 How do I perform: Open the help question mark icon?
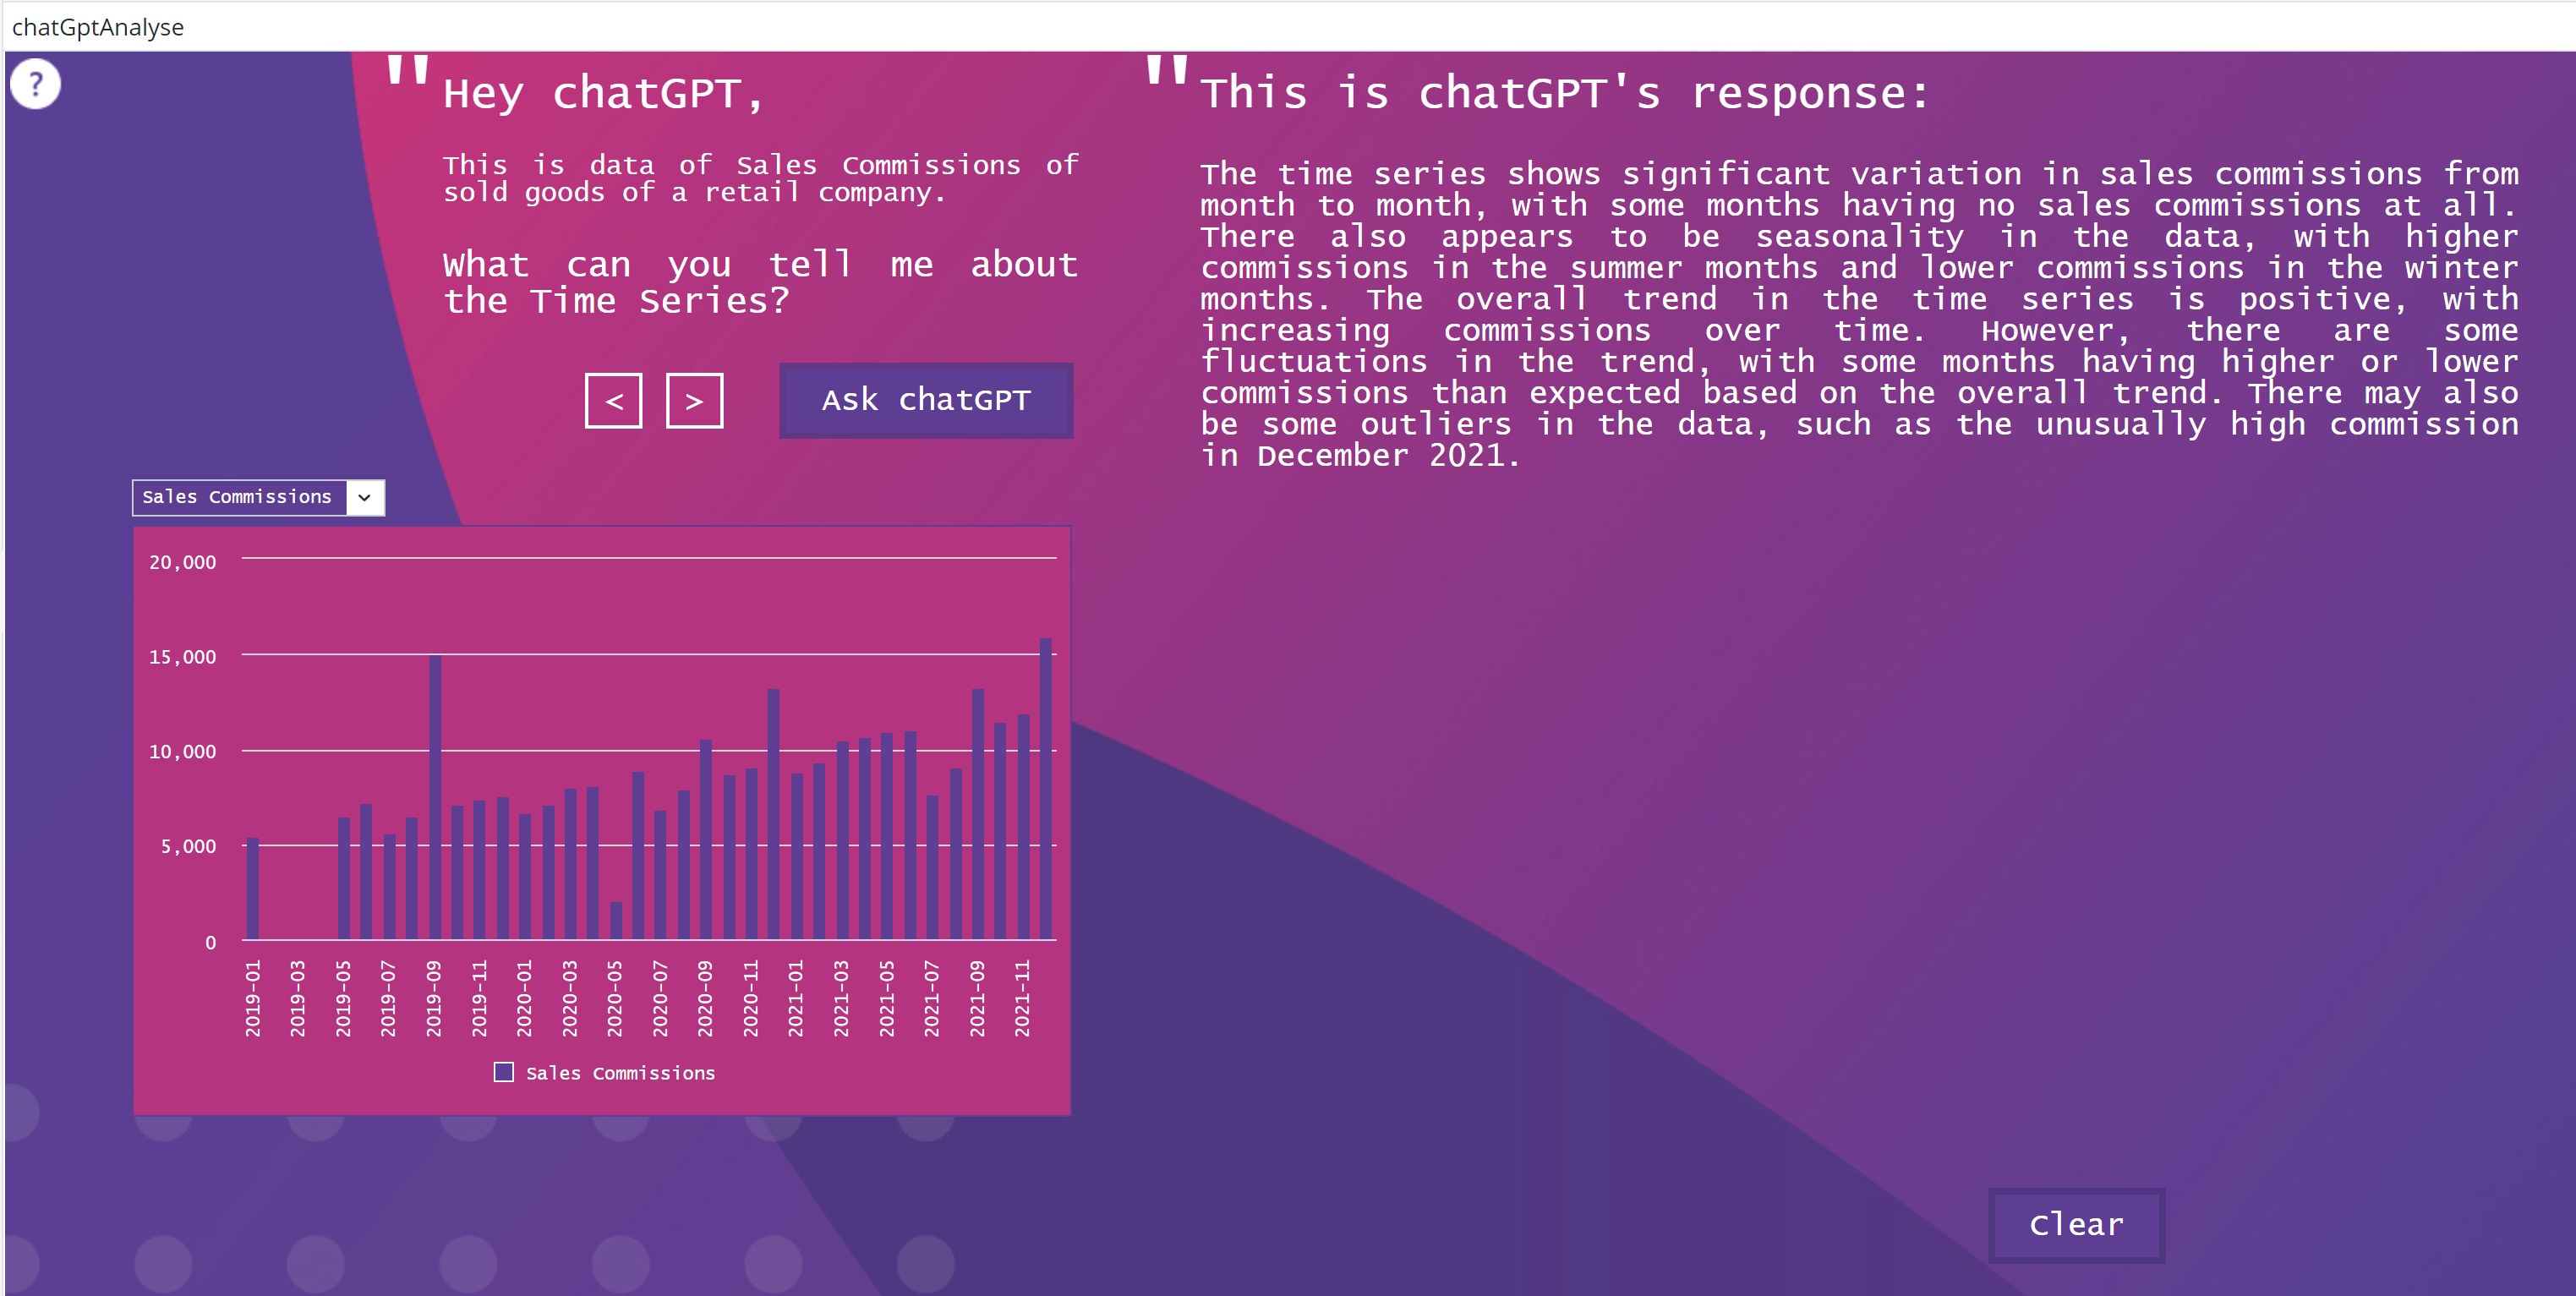click(35, 84)
